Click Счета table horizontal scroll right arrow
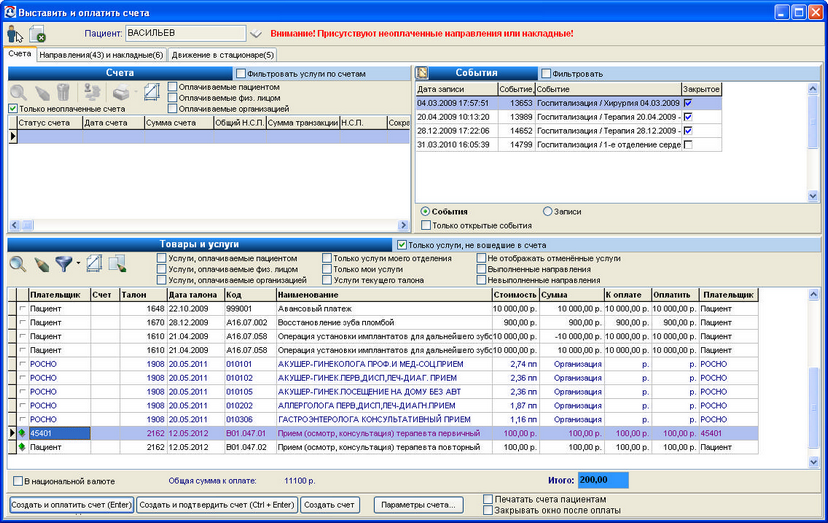Screen dimensions: 828x523 click(403, 225)
